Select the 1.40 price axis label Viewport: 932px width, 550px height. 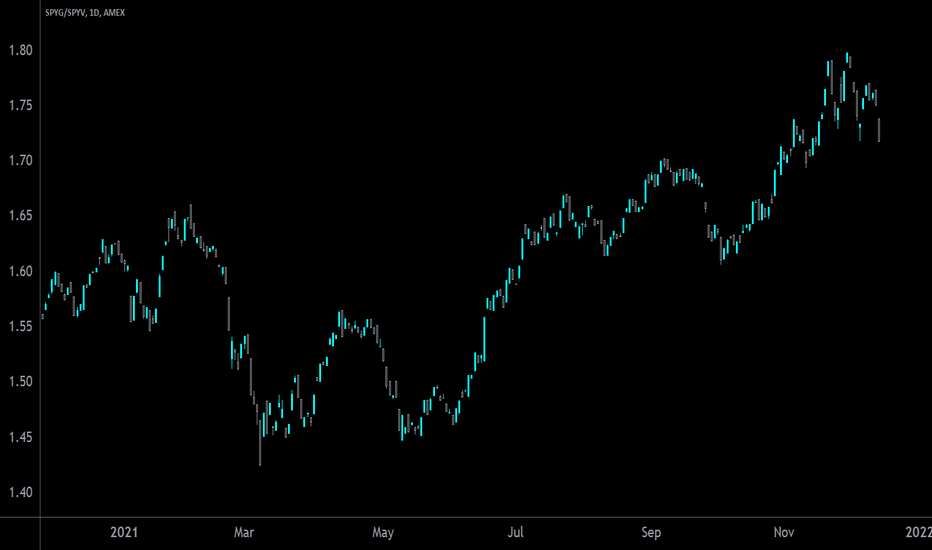point(20,492)
